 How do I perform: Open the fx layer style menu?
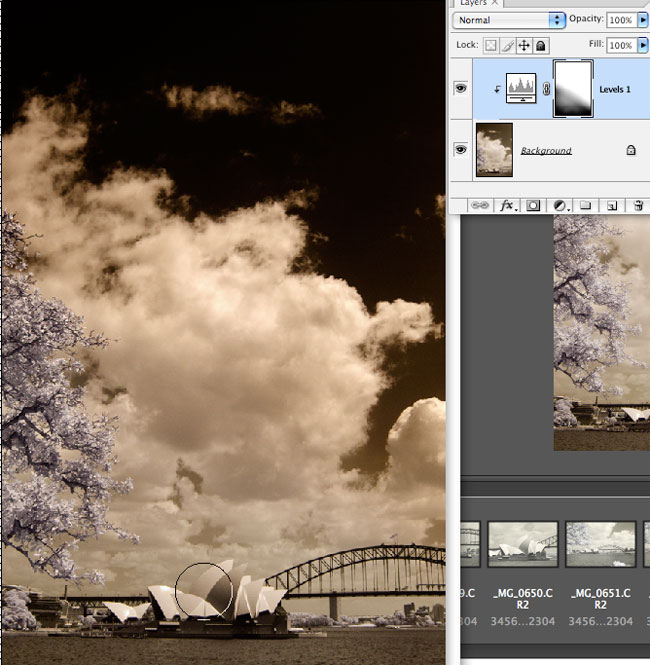pos(507,205)
